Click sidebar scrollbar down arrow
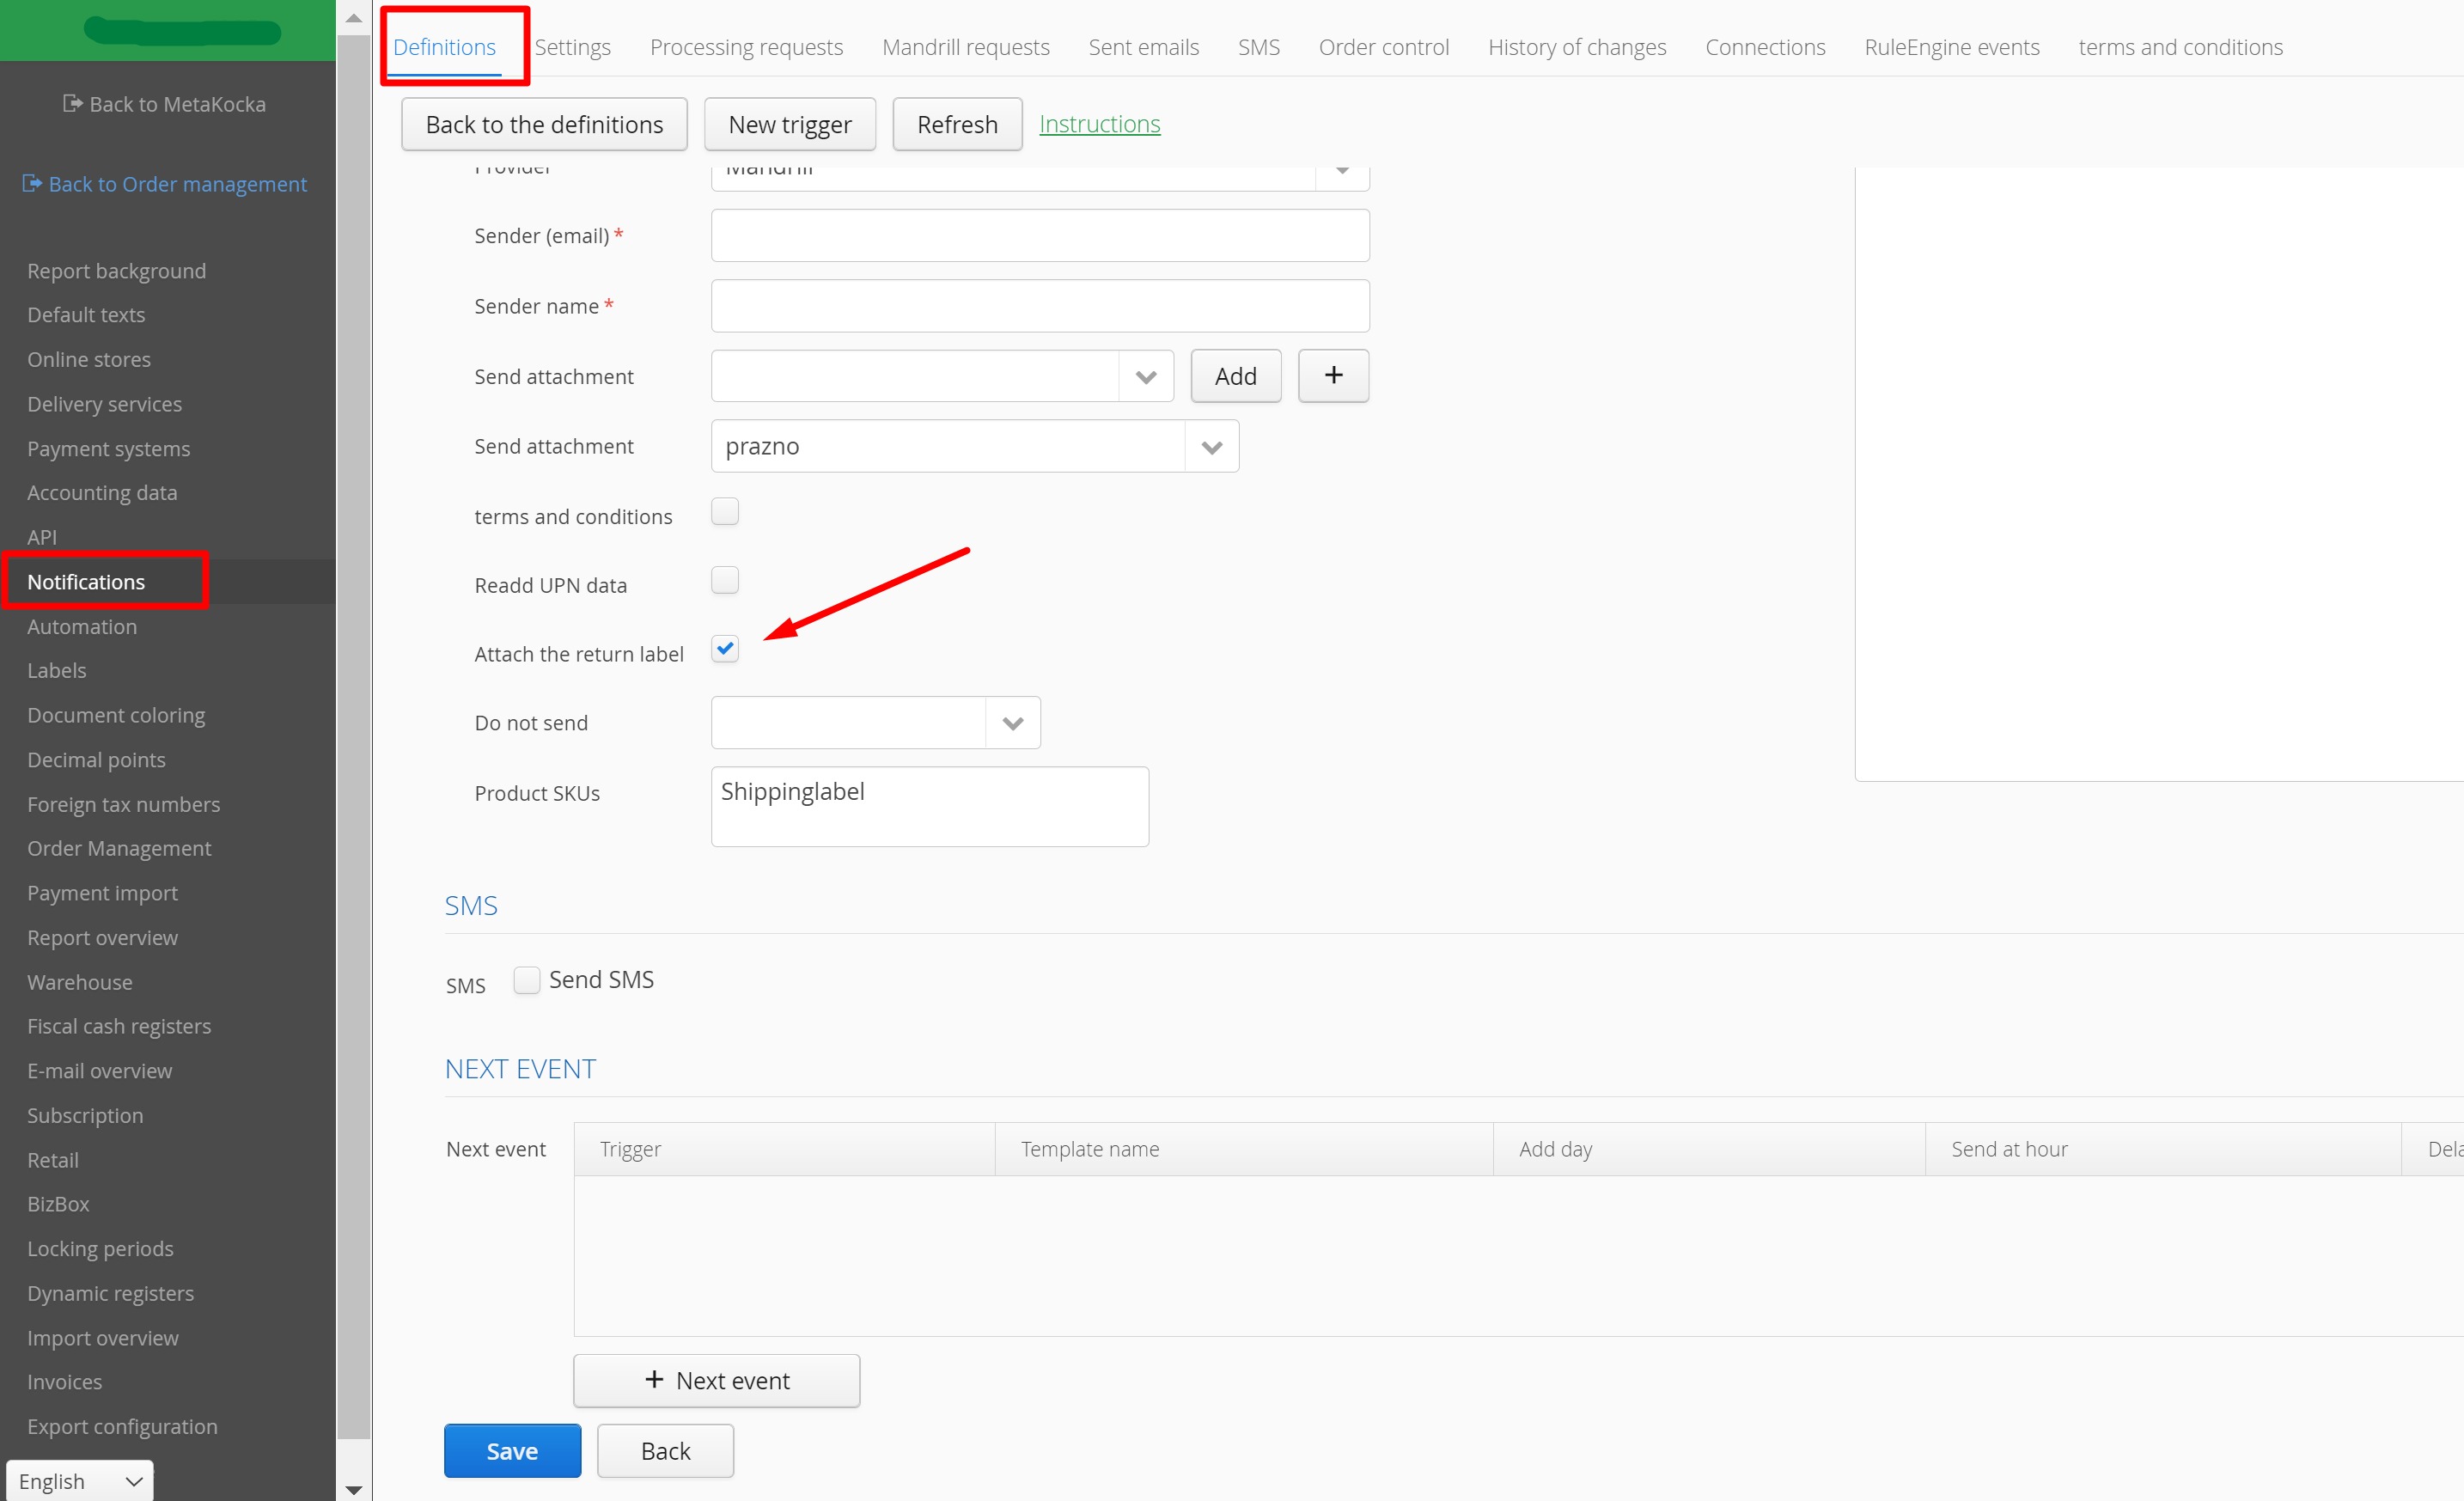Screen dimensions: 2464x1501 point(353,1488)
